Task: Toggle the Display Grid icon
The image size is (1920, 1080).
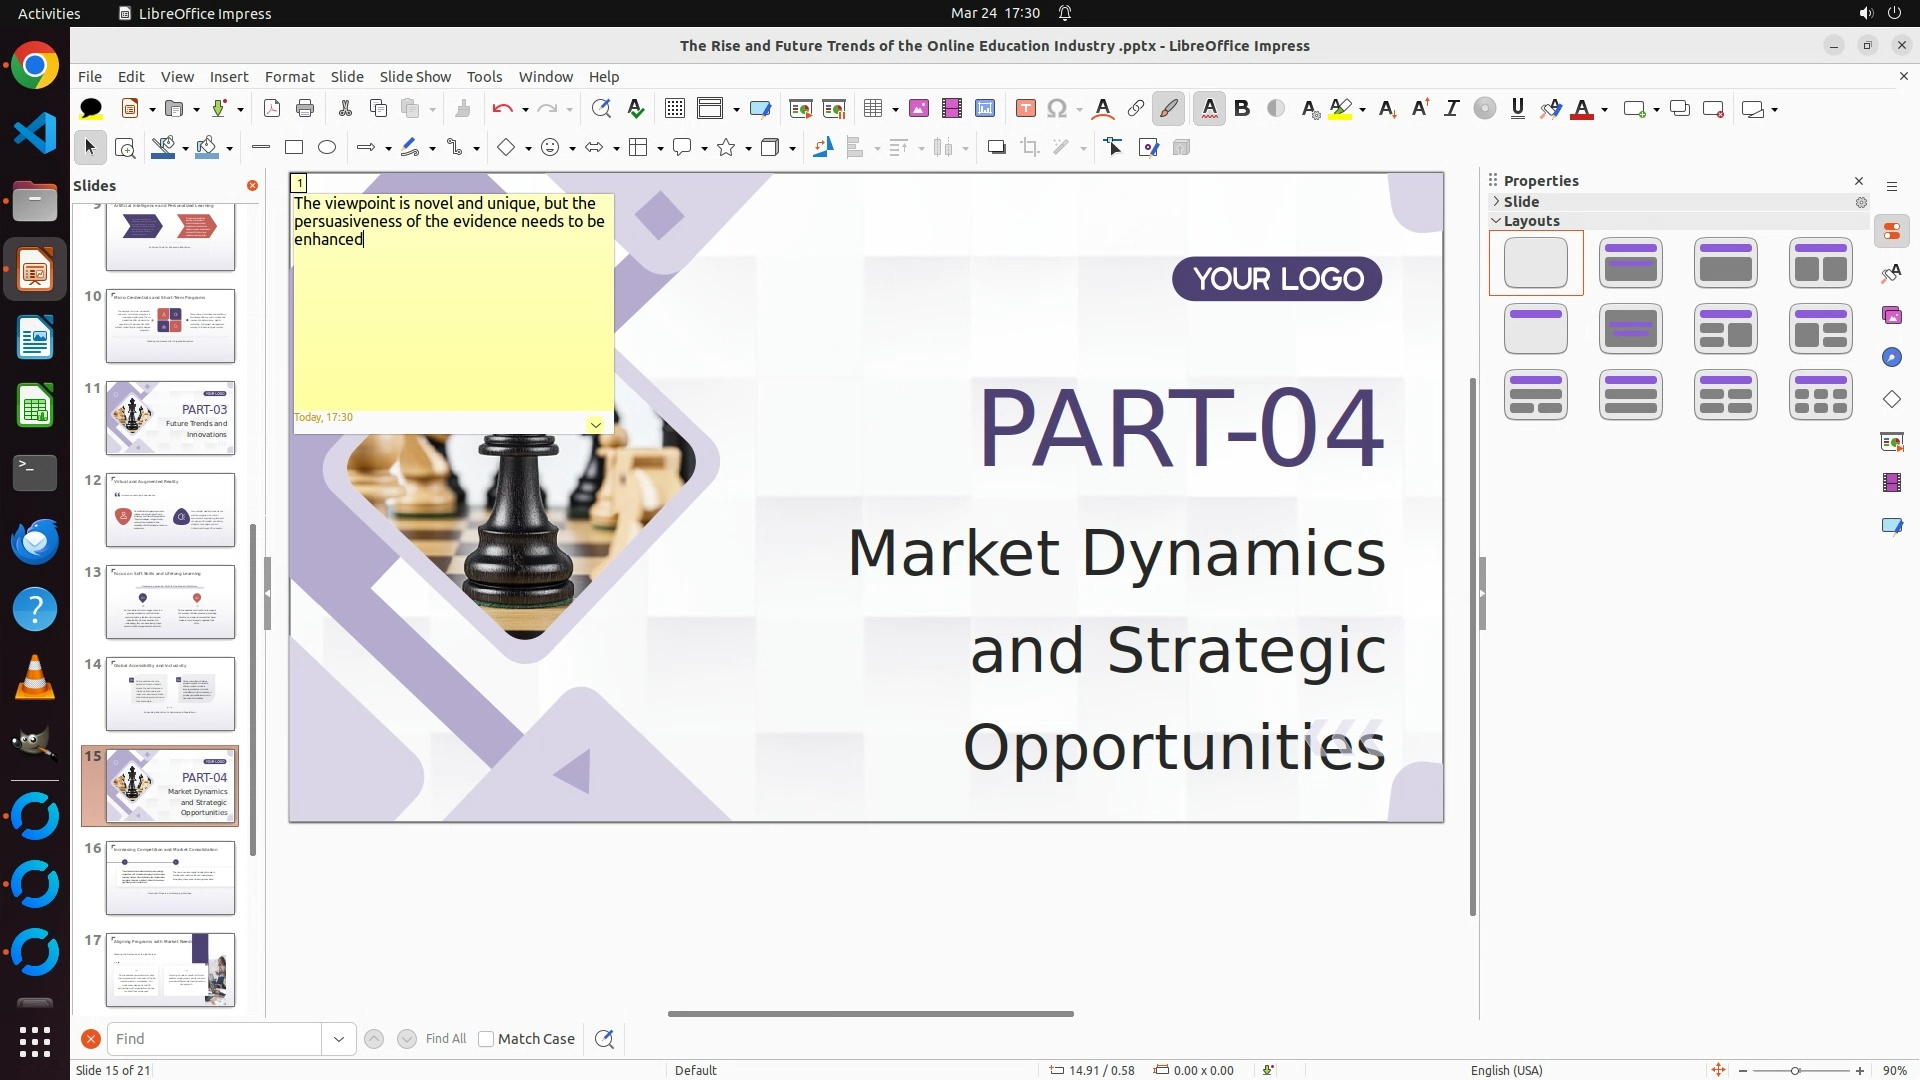Action: pyautogui.click(x=675, y=109)
